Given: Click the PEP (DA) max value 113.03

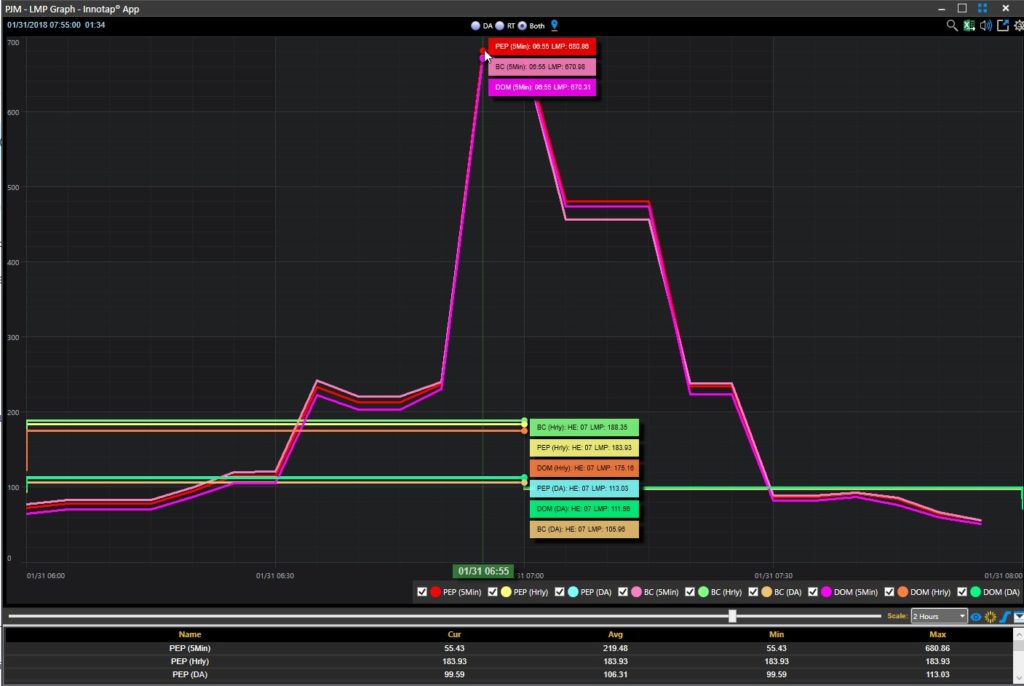Looking at the screenshot, I should (938, 674).
